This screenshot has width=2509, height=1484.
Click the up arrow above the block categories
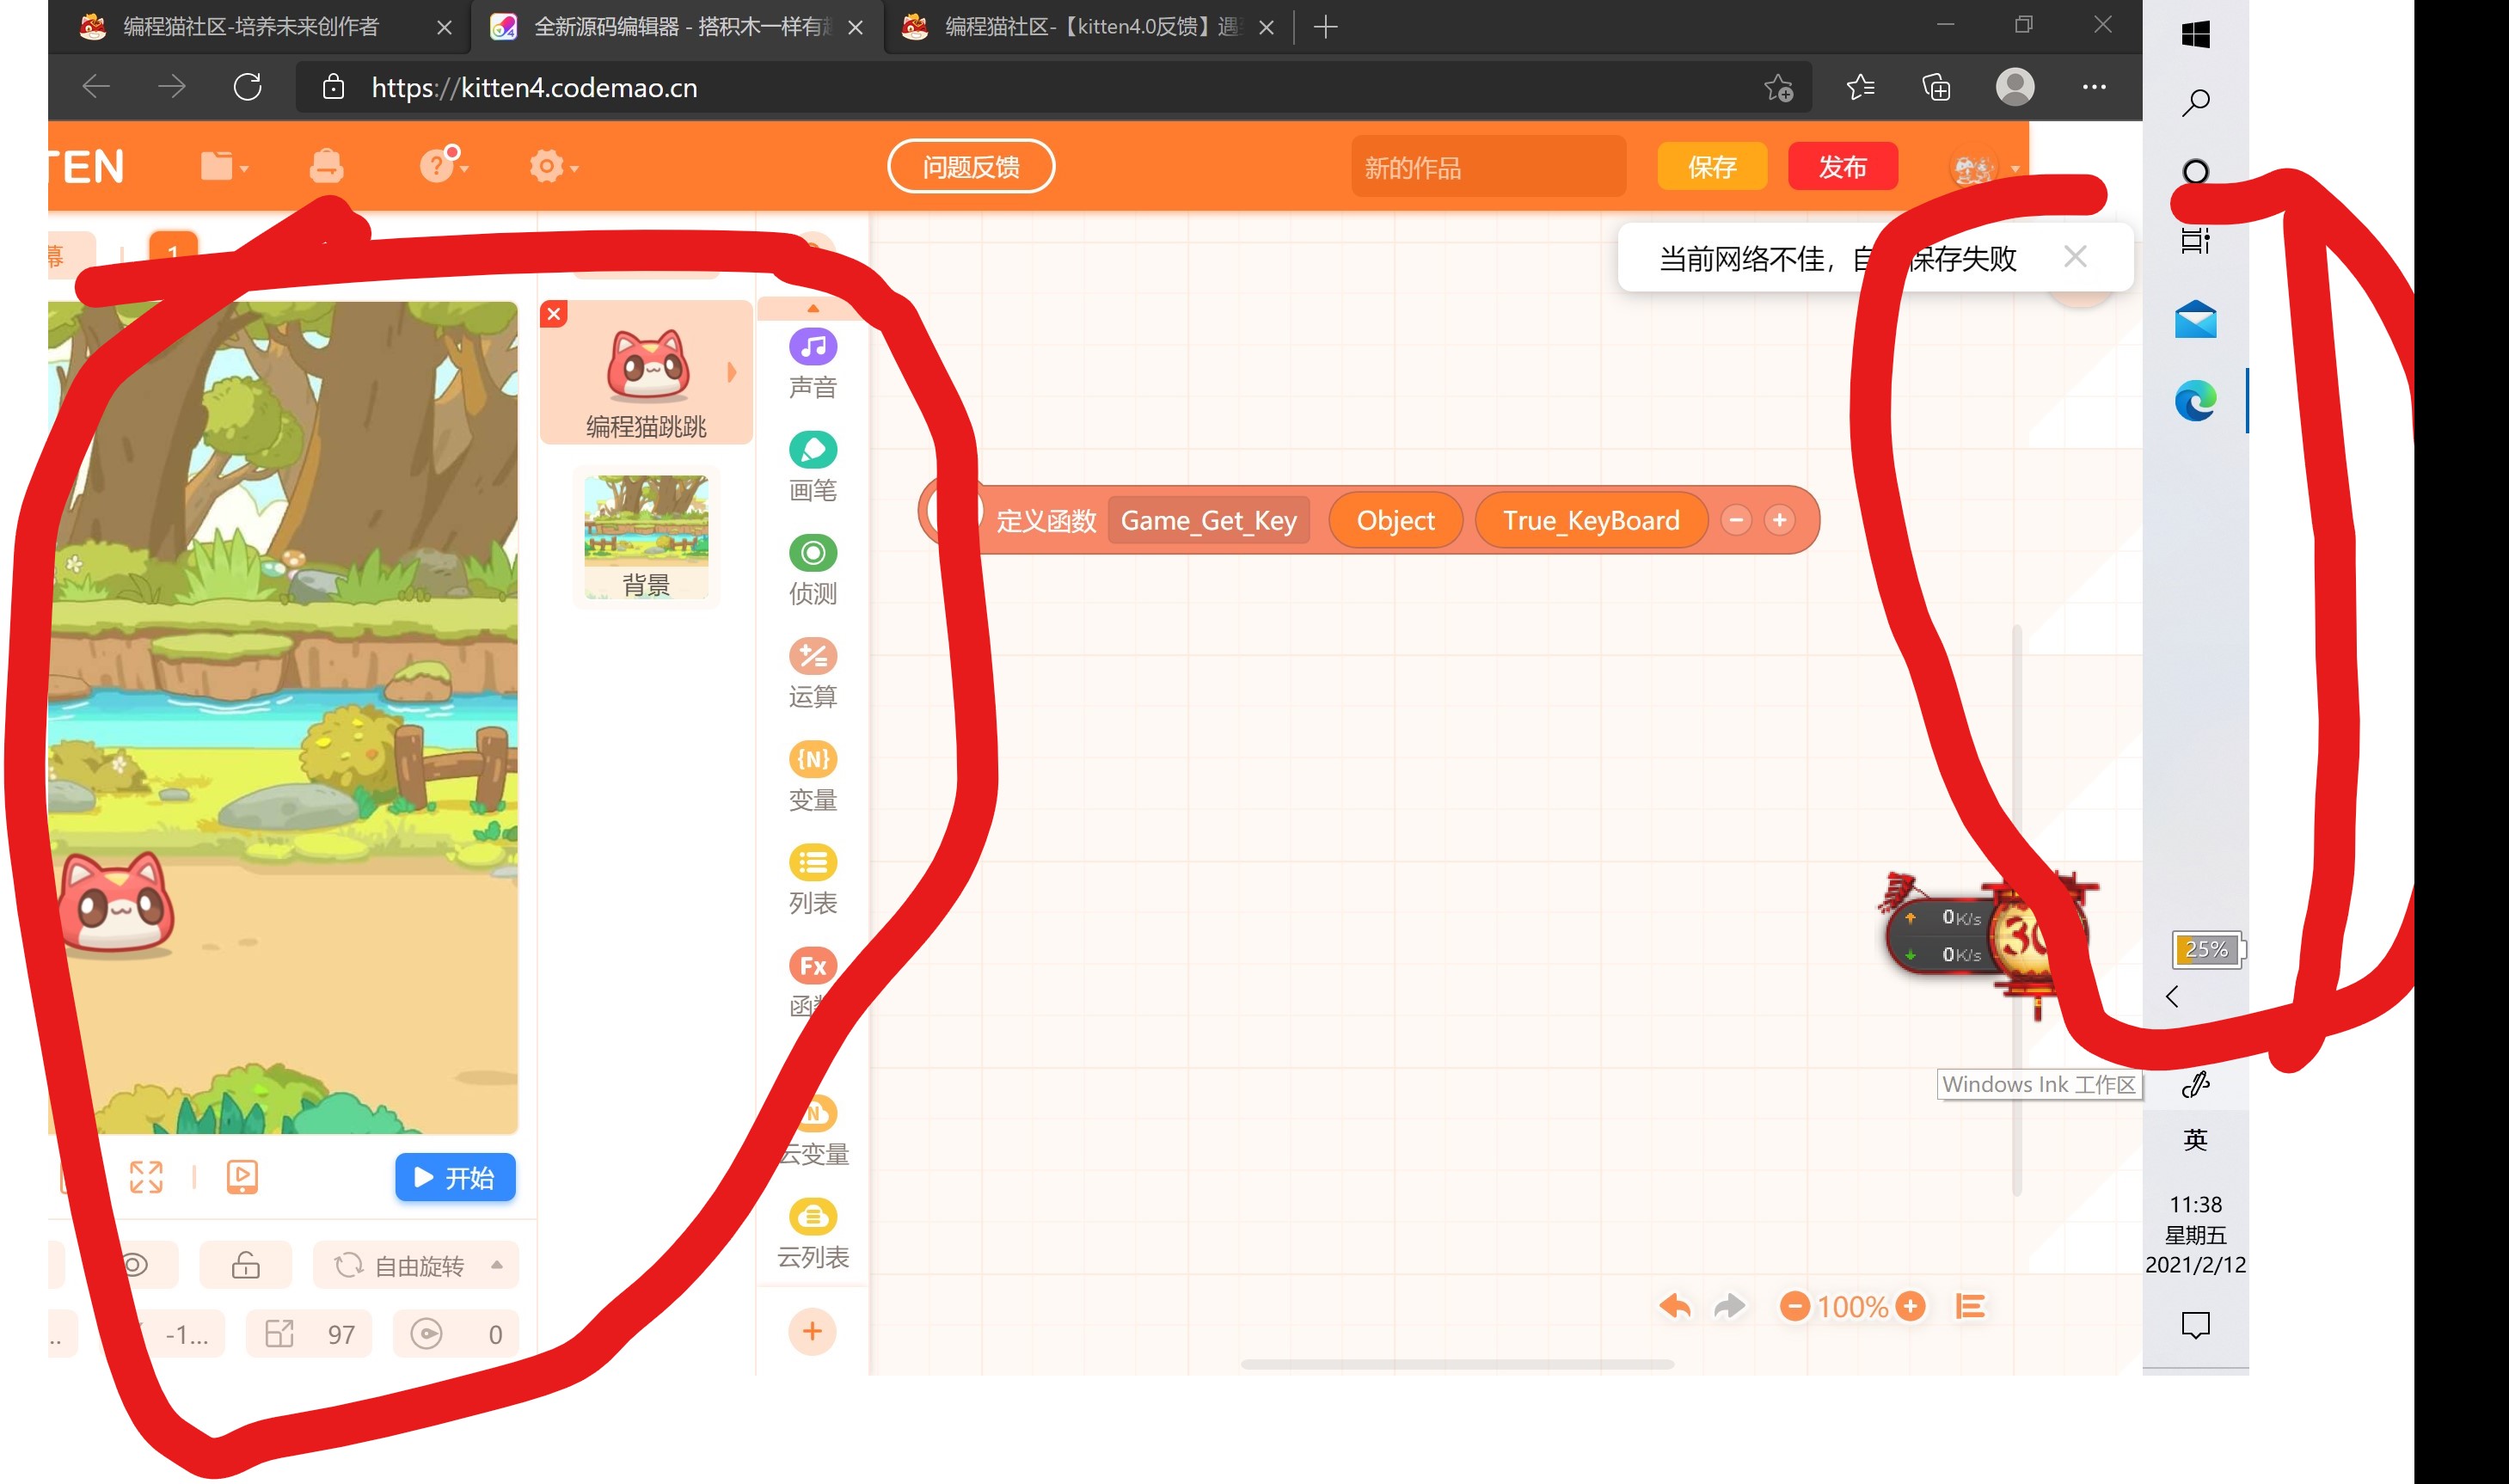click(813, 308)
